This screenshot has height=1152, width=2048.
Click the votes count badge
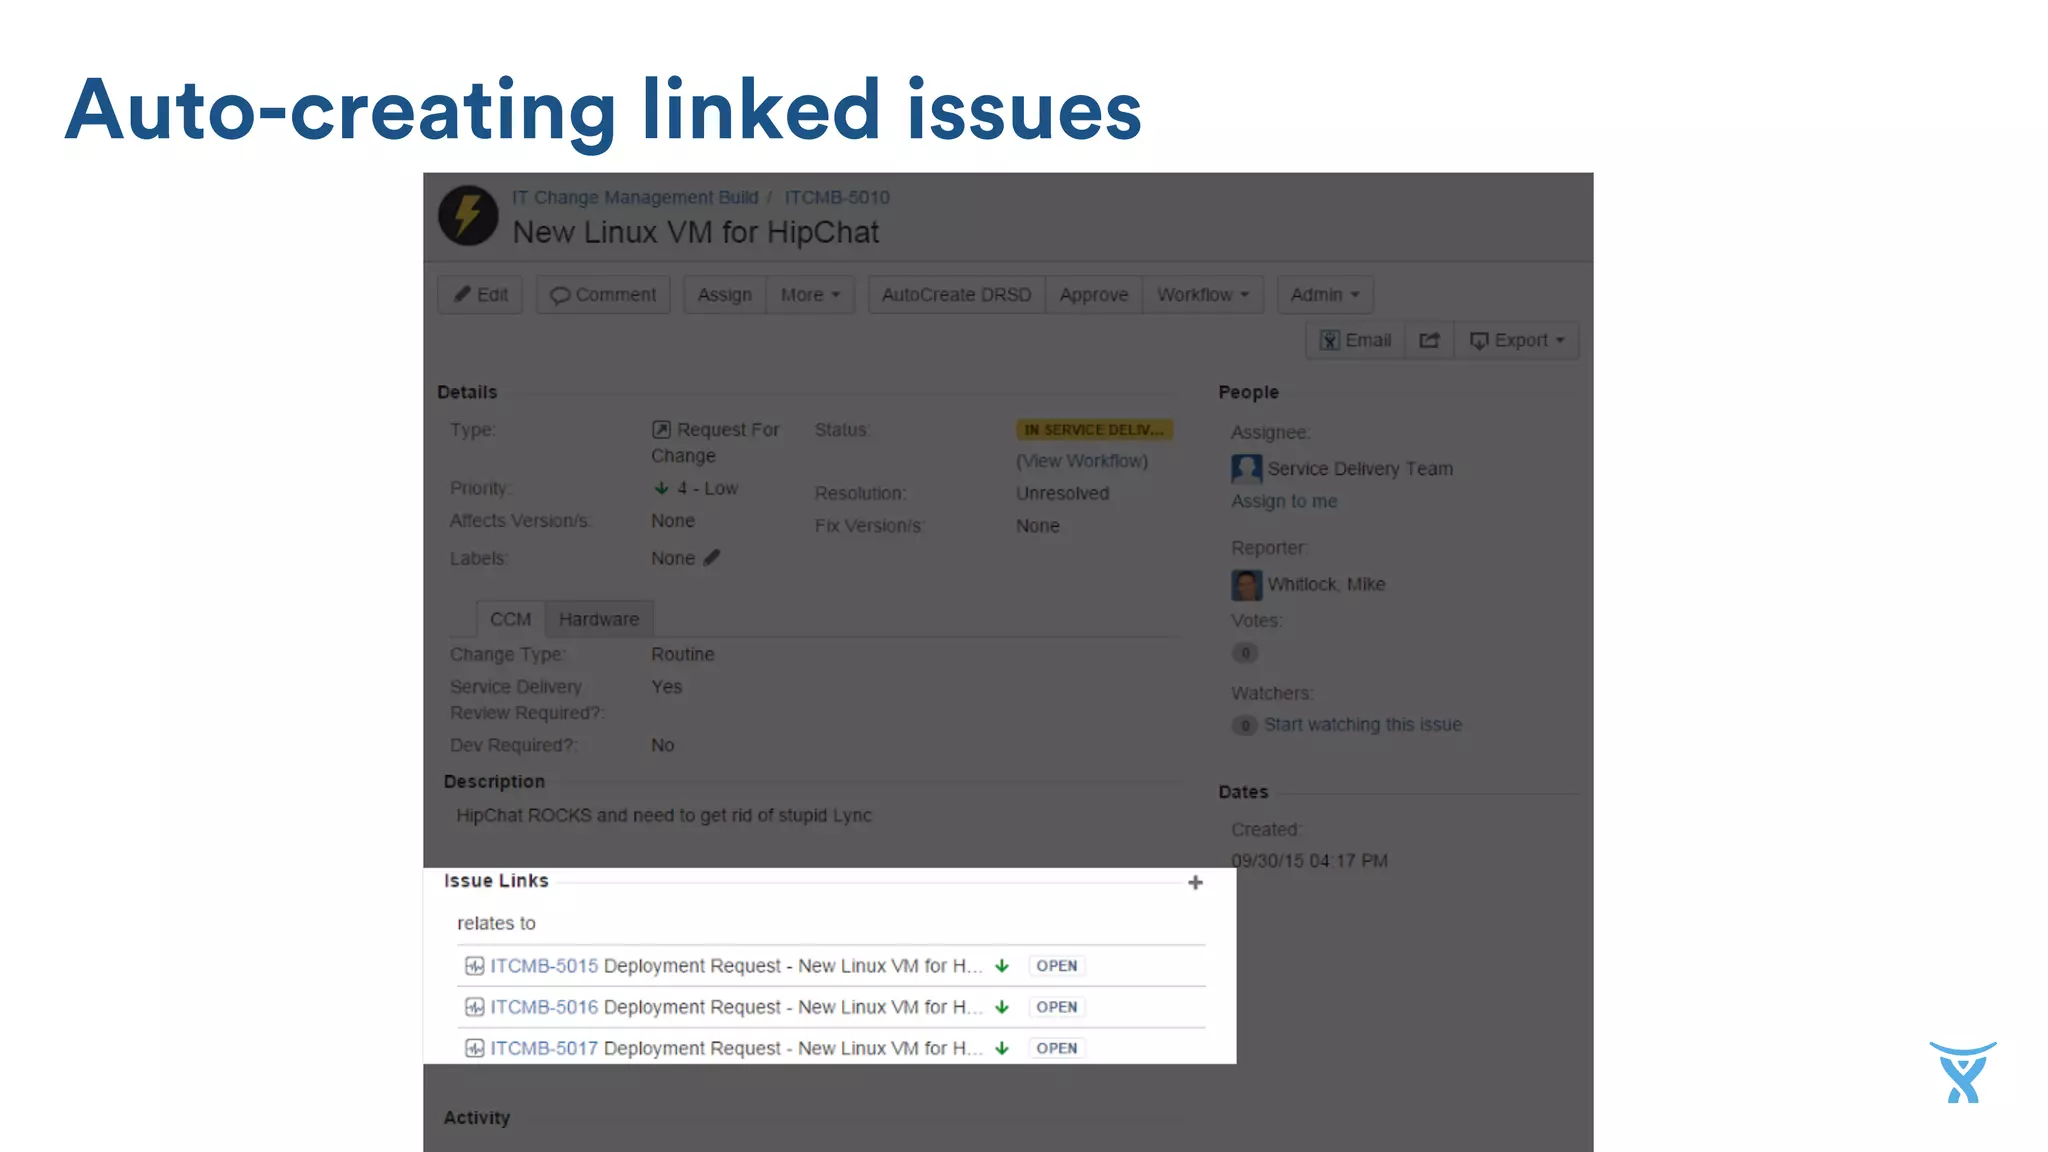[1245, 653]
